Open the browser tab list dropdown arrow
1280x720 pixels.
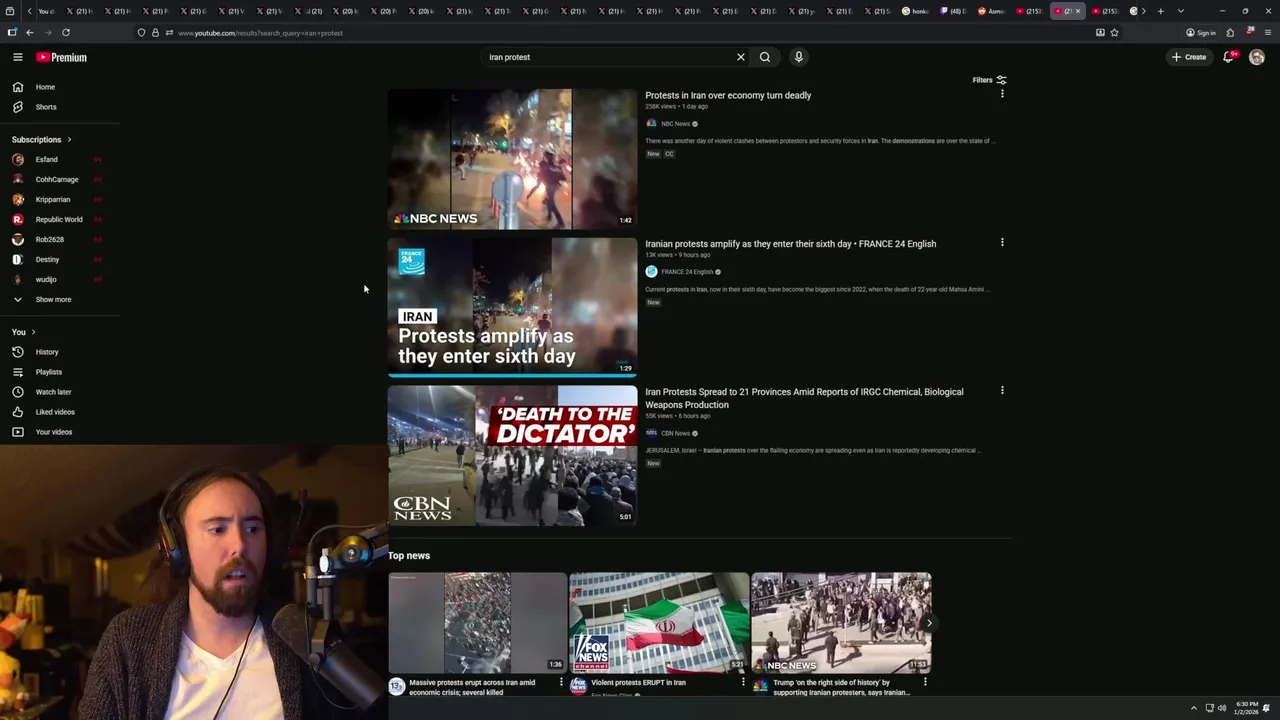pyautogui.click(x=1181, y=11)
